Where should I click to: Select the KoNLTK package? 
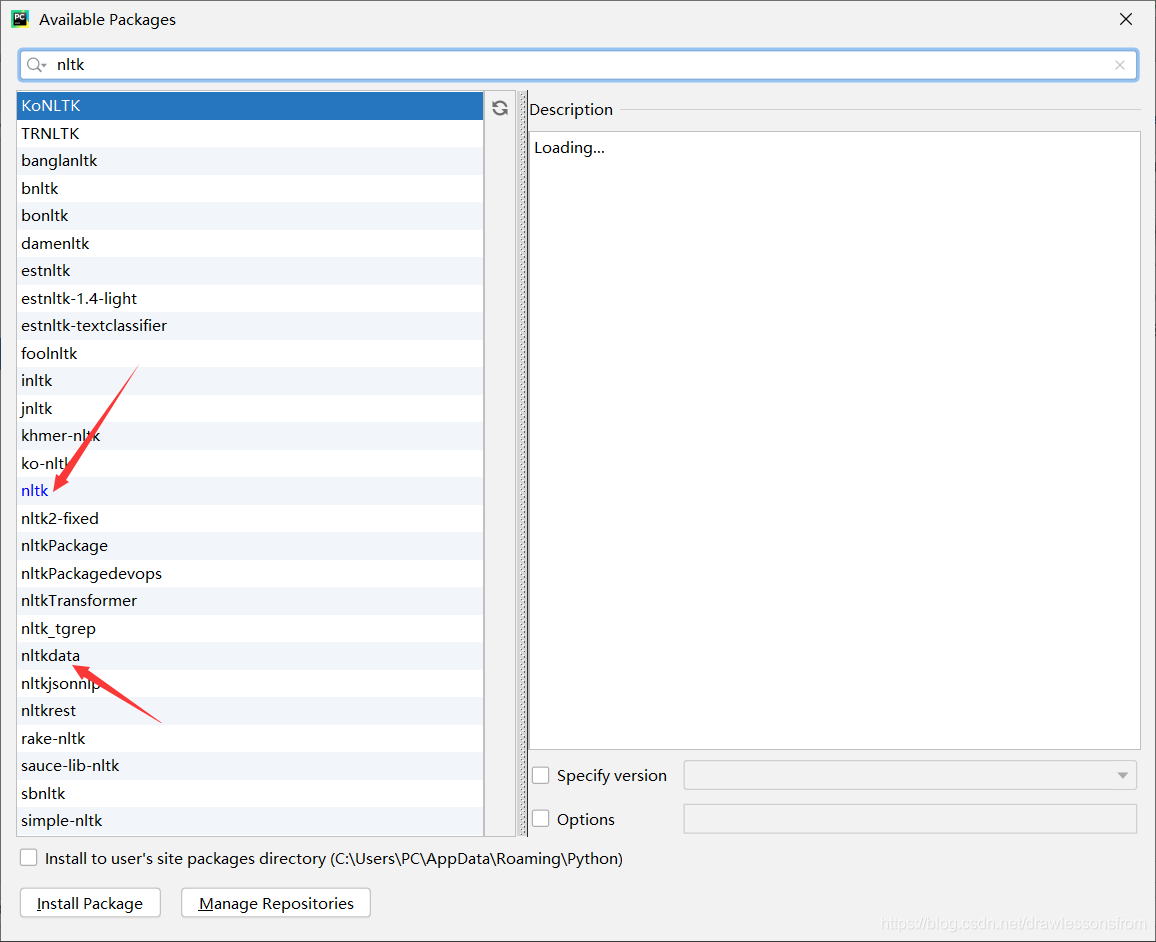[x=250, y=105]
